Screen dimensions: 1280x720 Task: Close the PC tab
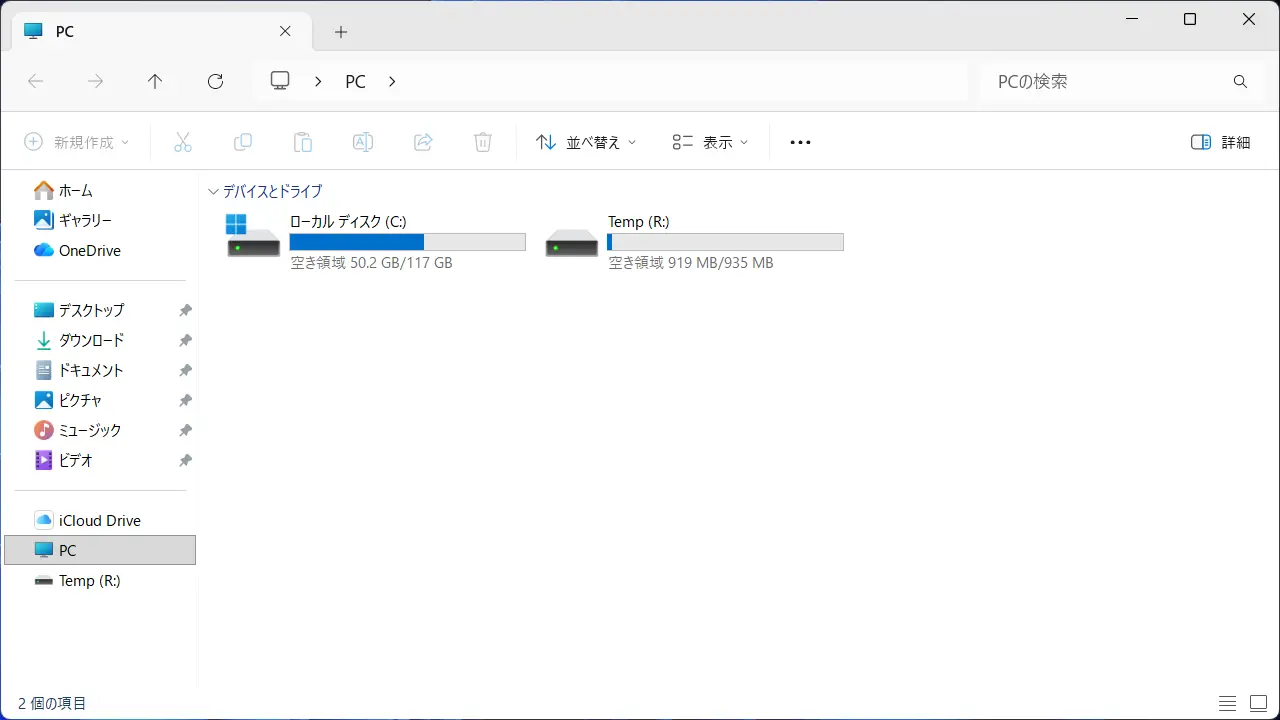click(x=285, y=31)
